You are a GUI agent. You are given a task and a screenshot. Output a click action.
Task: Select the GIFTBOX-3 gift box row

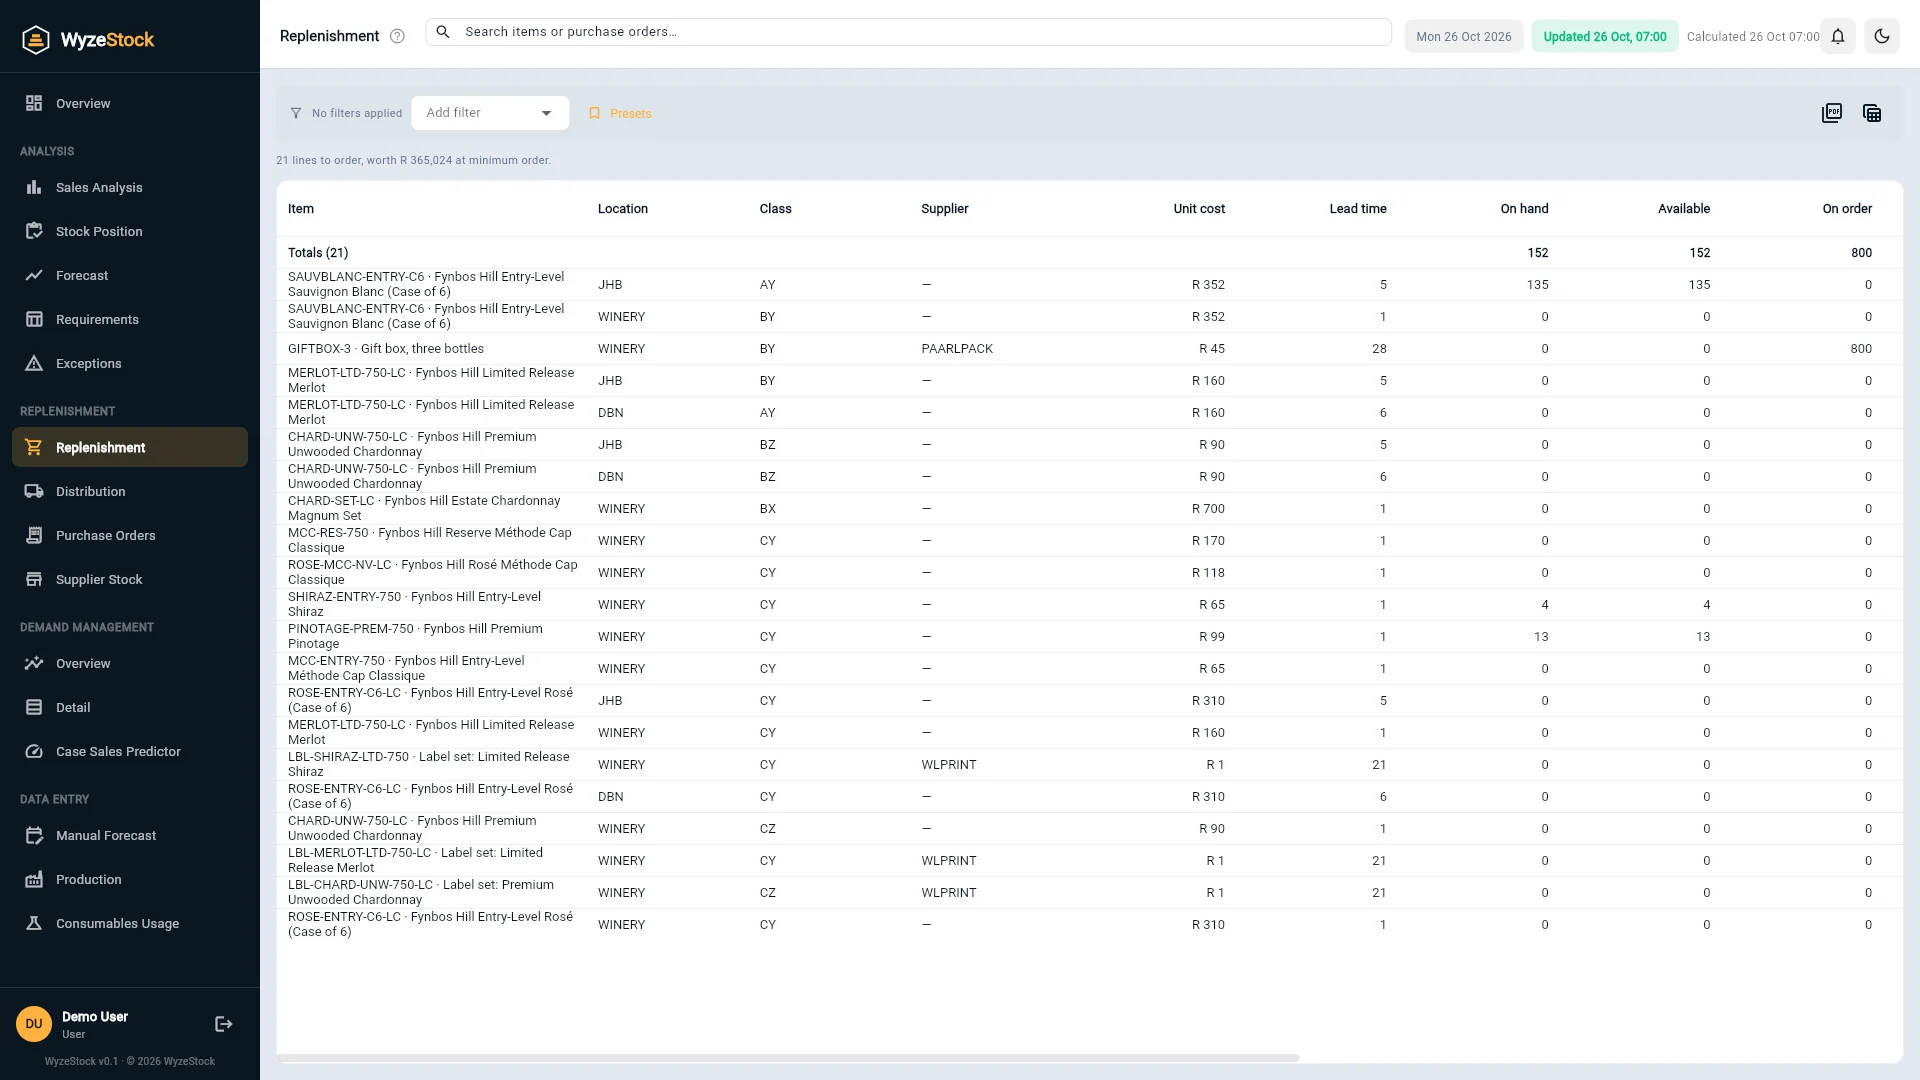pyautogui.click(x=1090, y=349)
